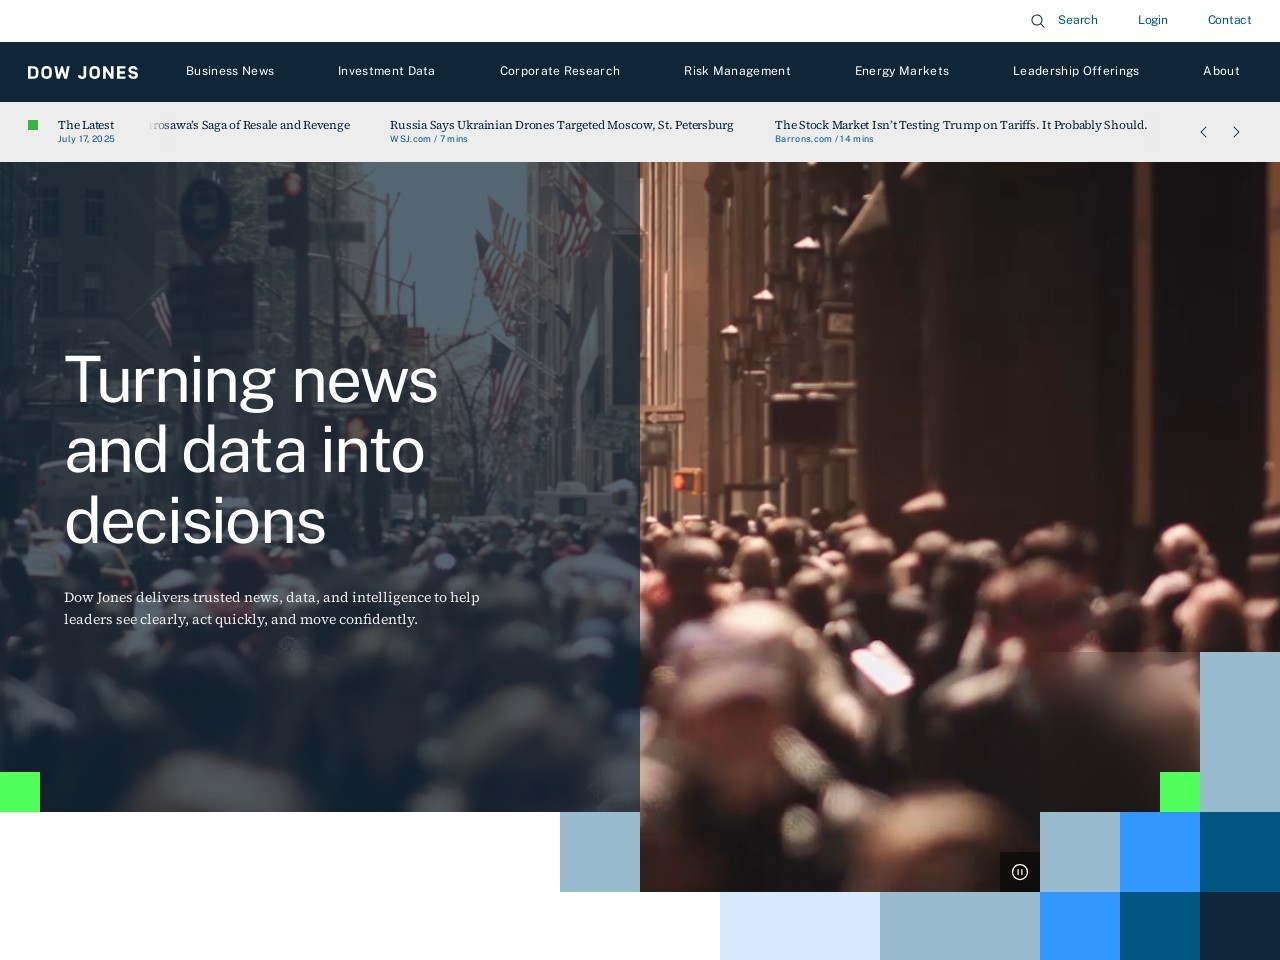Expand the Risk Management menu
Image resolution: width=1280 pixels, height=960 pixels.
(737, 71)
